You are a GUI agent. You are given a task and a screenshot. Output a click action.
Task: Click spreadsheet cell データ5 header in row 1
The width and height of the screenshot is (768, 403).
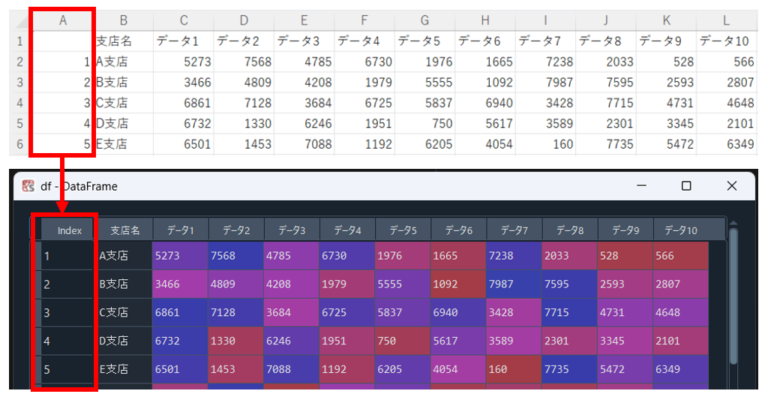pyautogui.click(x=424, y=41)
